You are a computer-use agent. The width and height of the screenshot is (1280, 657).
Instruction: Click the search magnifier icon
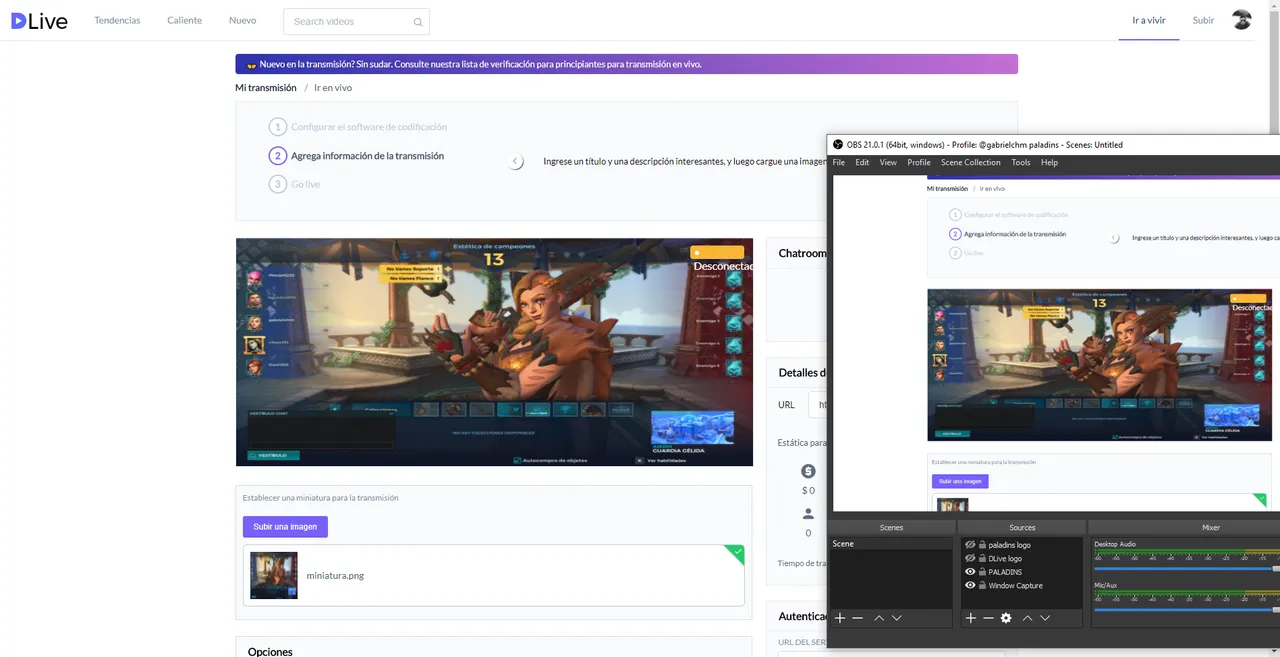pyautogui.click(x=417, y=21)
